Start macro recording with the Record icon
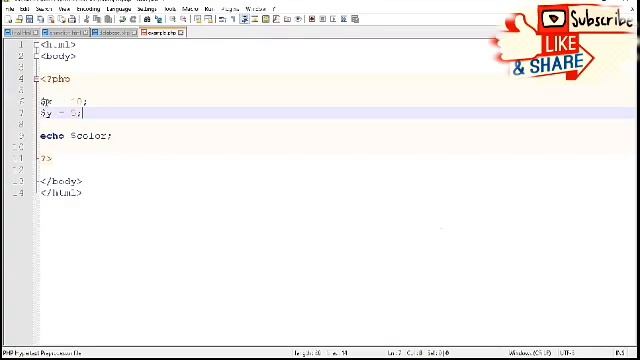Screen dimensions: 640x360 [312, 19]
